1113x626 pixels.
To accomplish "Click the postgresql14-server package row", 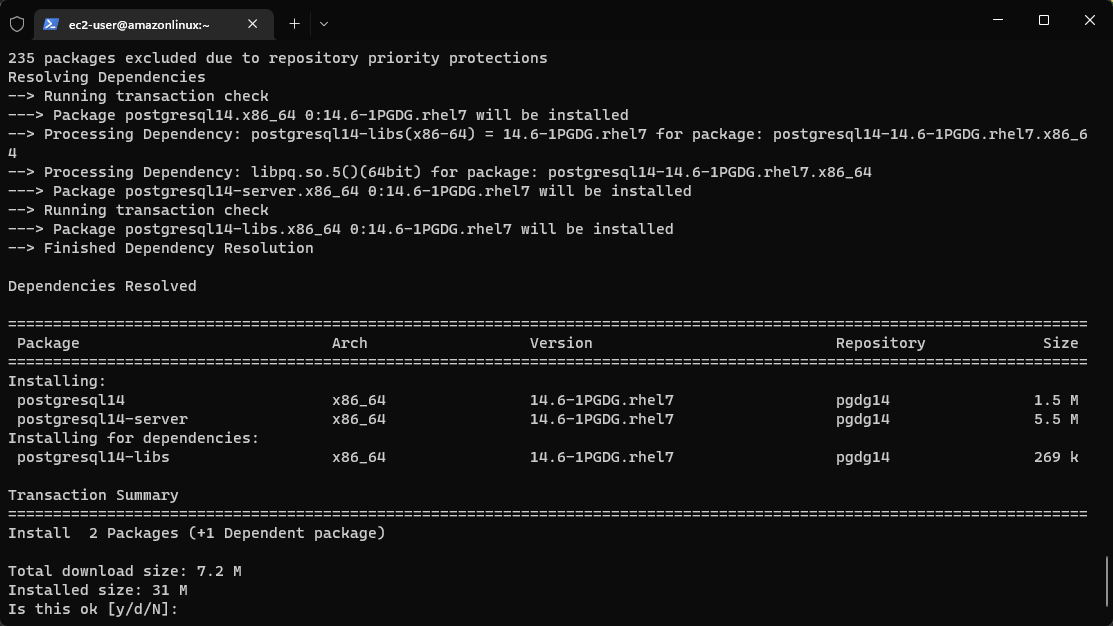I will [x=100, y=419].
